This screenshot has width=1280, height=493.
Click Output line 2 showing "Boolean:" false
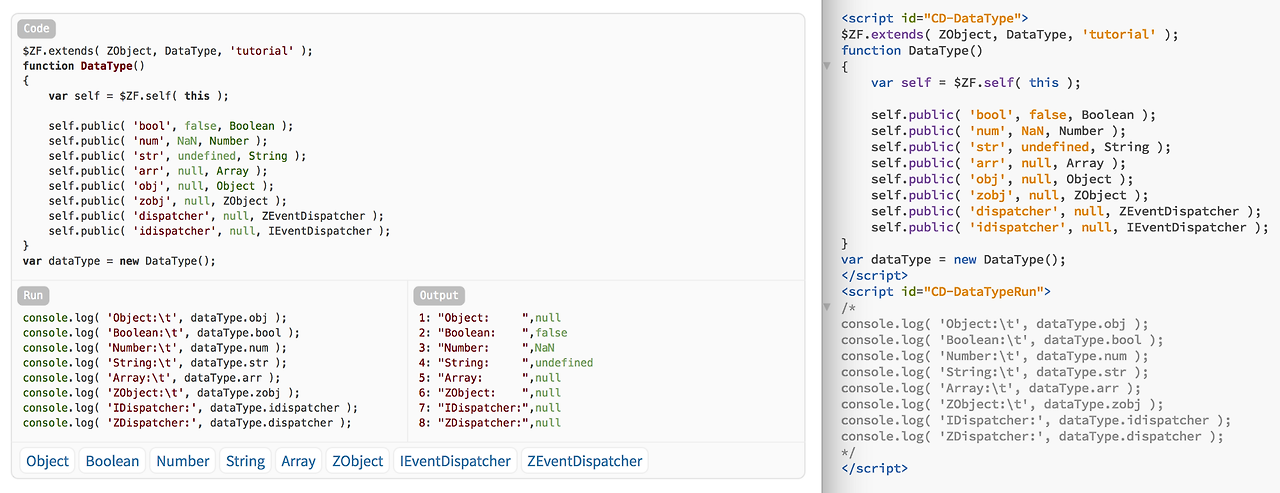pyautogui.click(x=493, y=333)
